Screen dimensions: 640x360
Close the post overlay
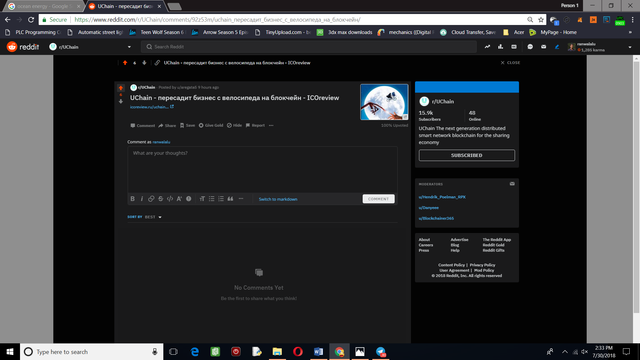(x=510, y=63)
